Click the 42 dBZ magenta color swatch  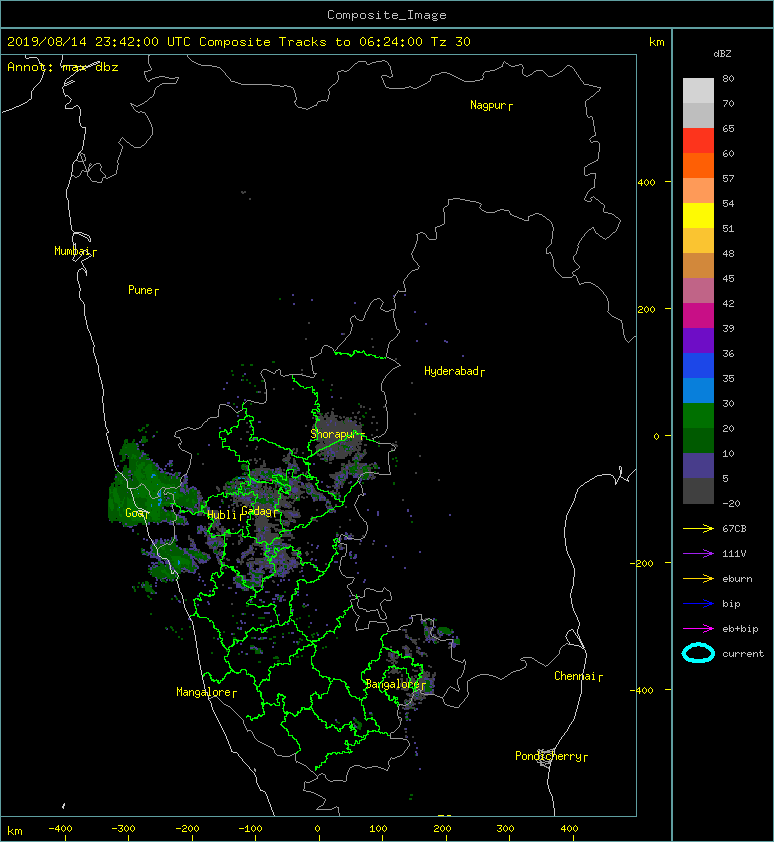(698, 315)
